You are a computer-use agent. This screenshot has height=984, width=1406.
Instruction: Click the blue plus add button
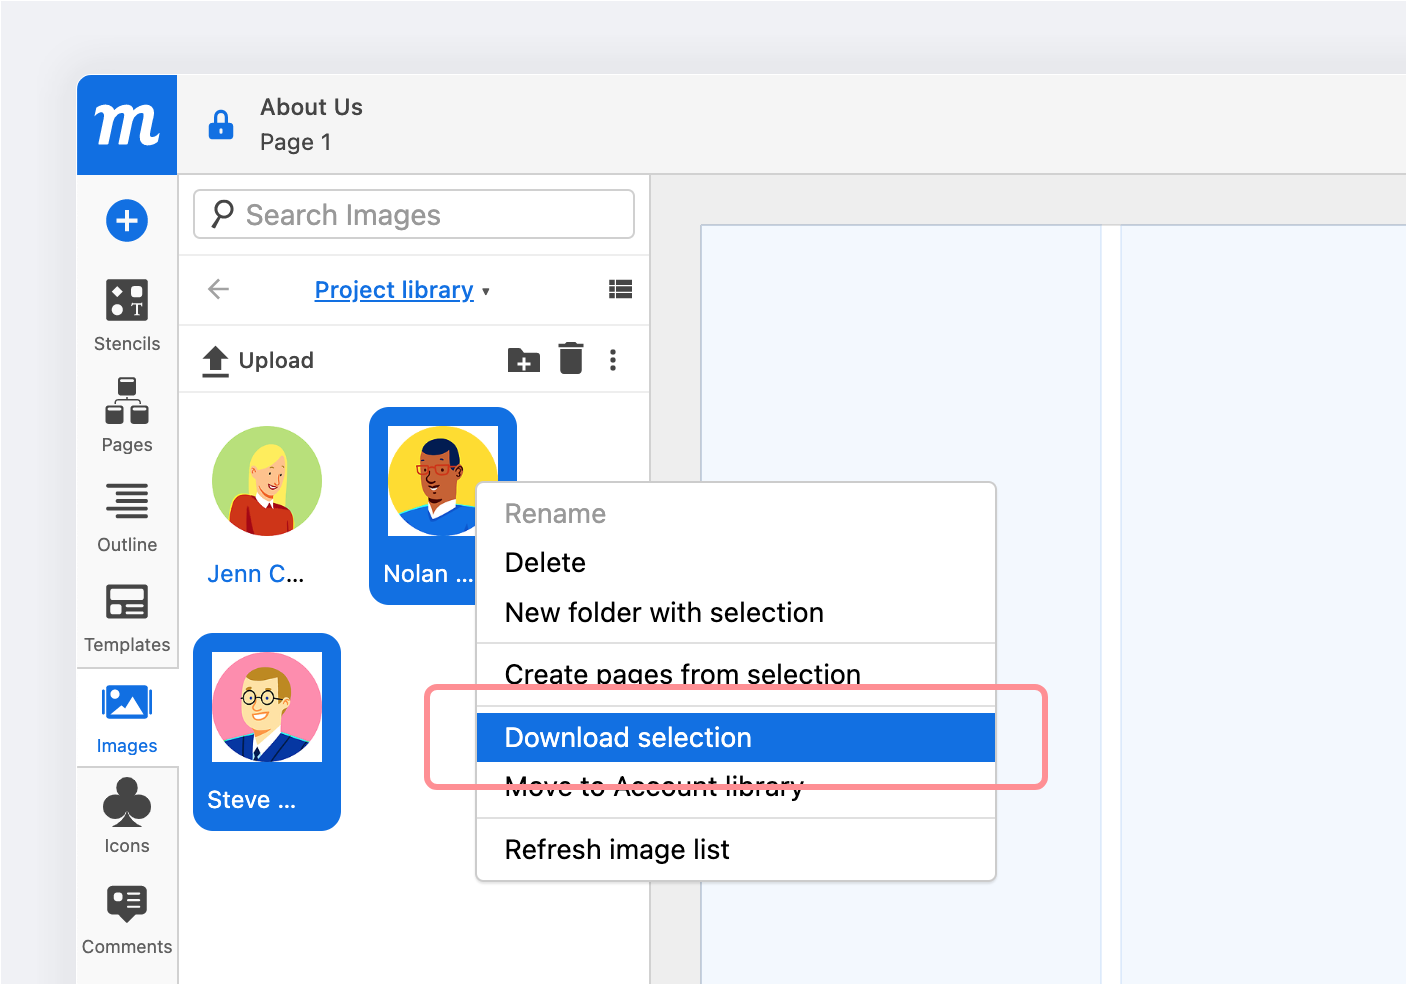coord(127,220)
